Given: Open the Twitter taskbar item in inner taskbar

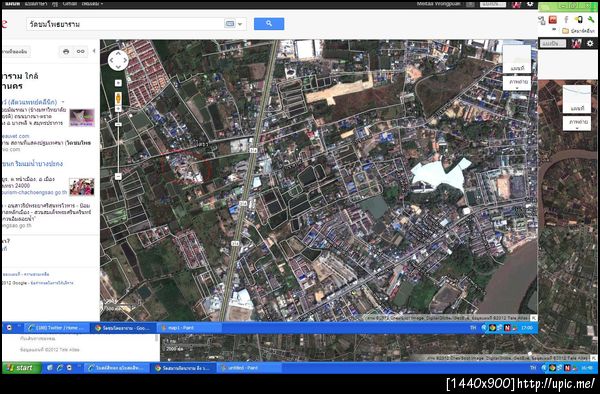Looking at the screenshot, I should (x=57, y=328).
